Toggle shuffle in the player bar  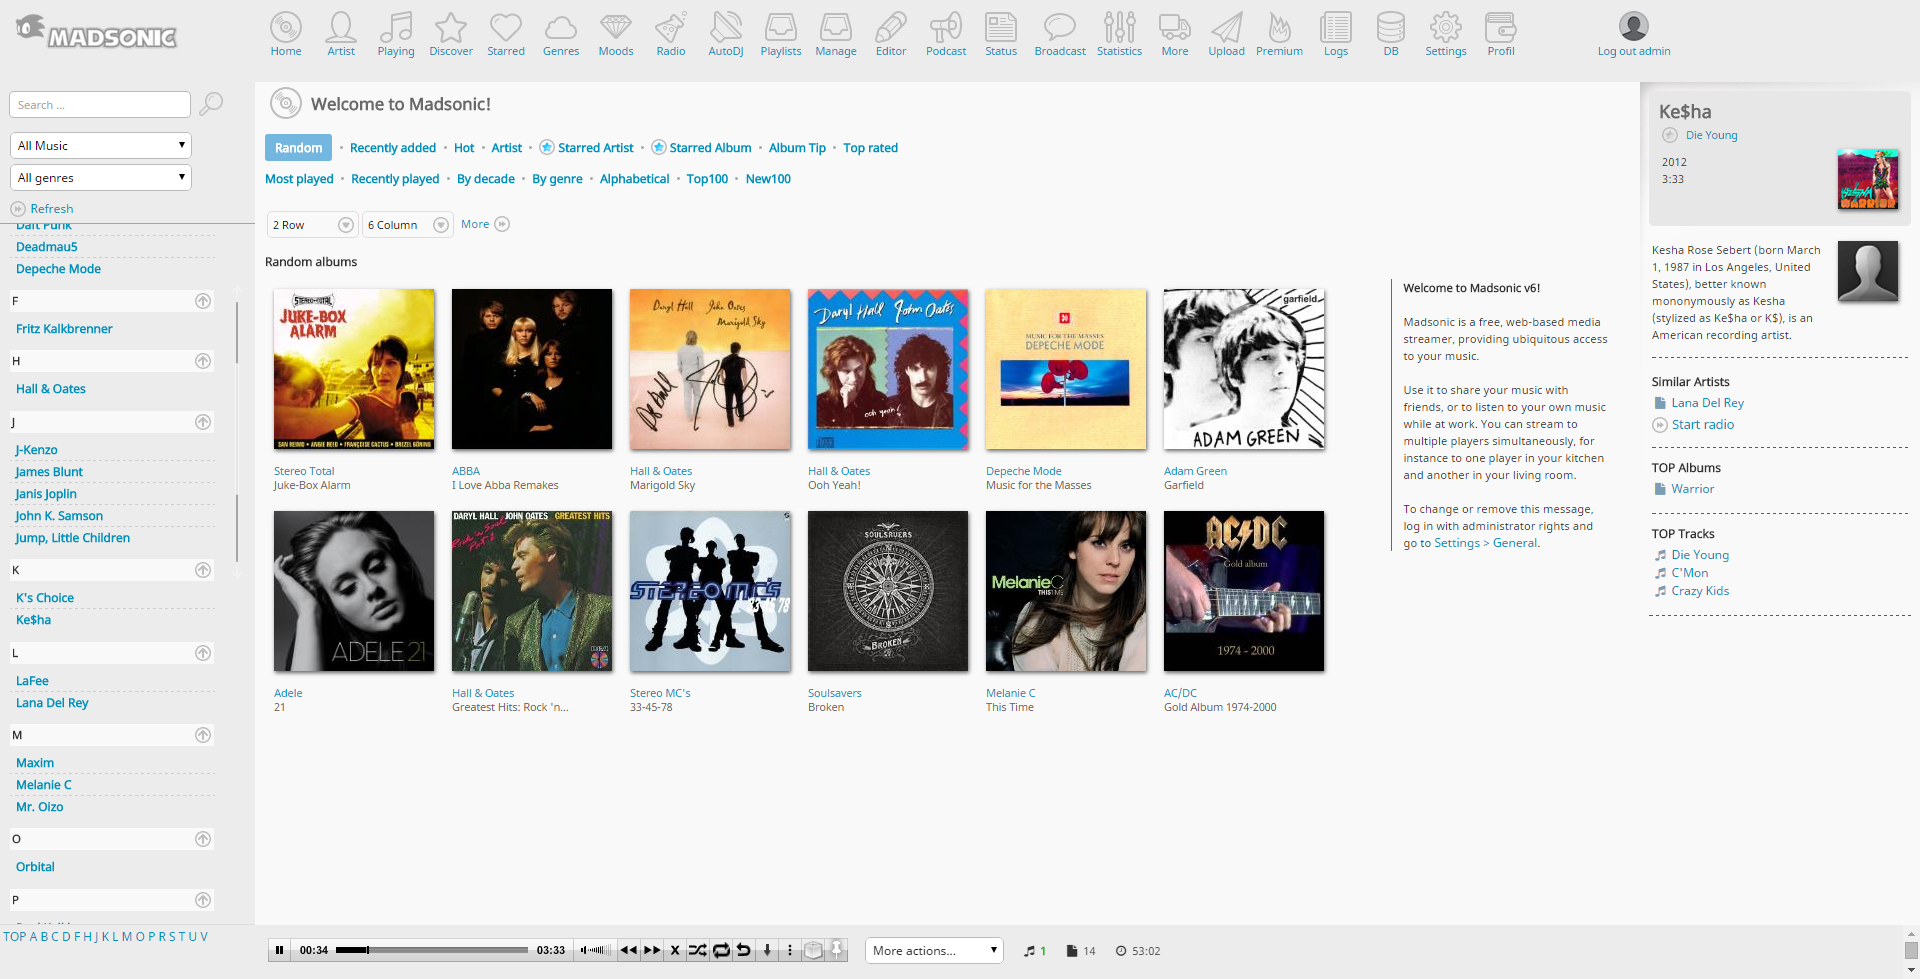pos(697,950)
